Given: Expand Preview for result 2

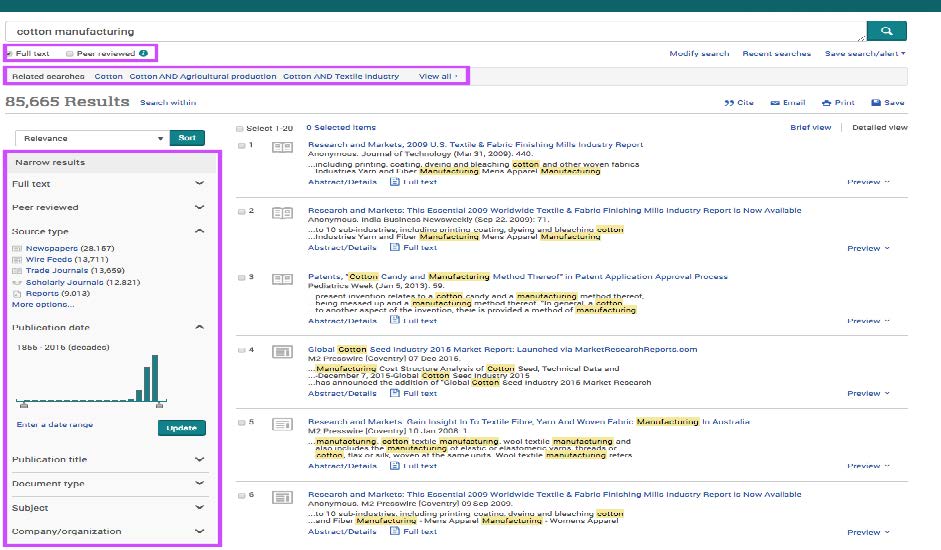Looking at the screenshot, I should [x=868, y=248].
